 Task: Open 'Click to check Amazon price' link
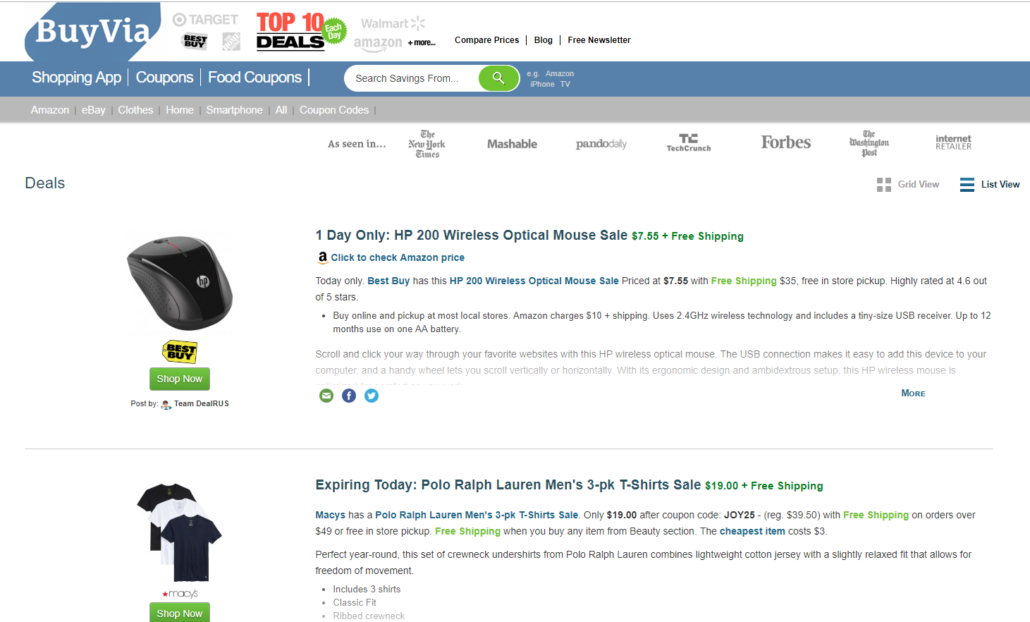click(x=397, y=257)
